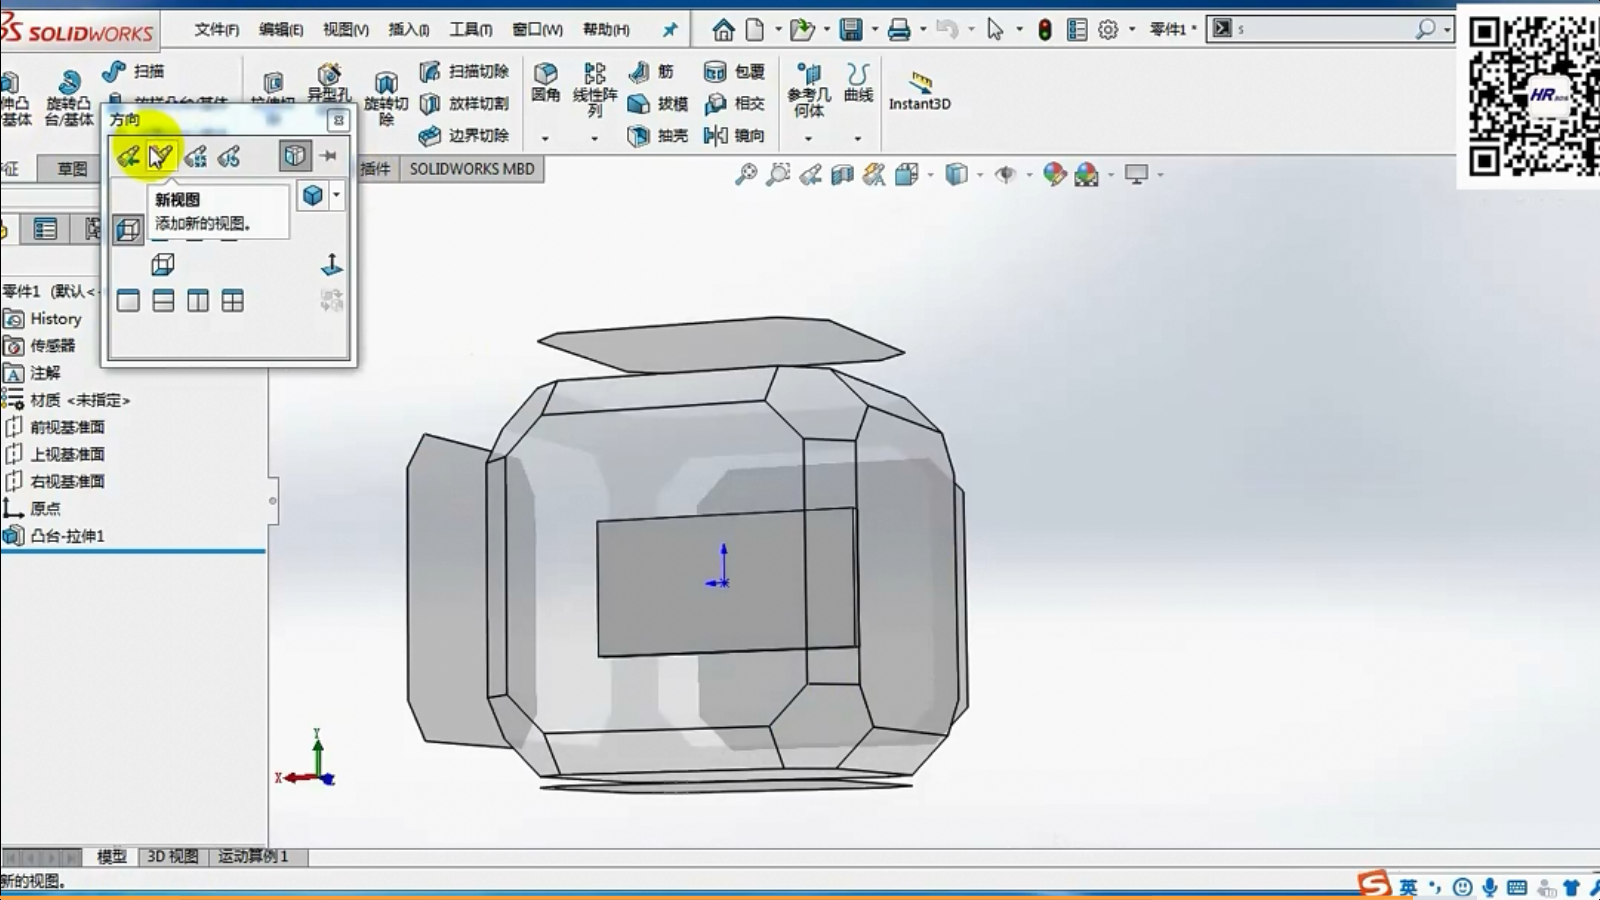Viewport: 1600px width, 900px height.
Task: Switch to the SOLIDWORKS MBD tab
Action: [471, 169]
